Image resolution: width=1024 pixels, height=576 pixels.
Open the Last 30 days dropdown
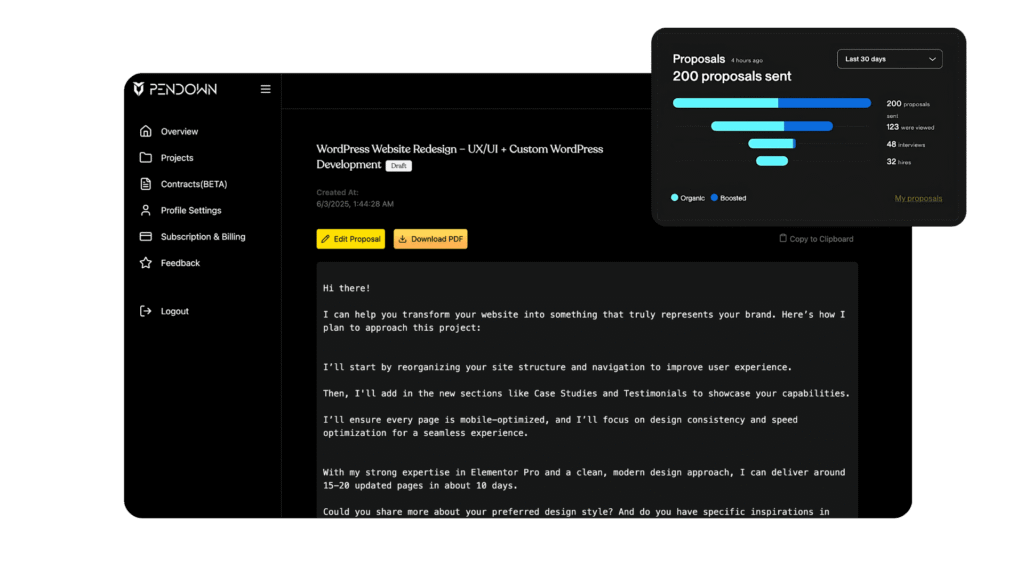(x=889, y=59)
